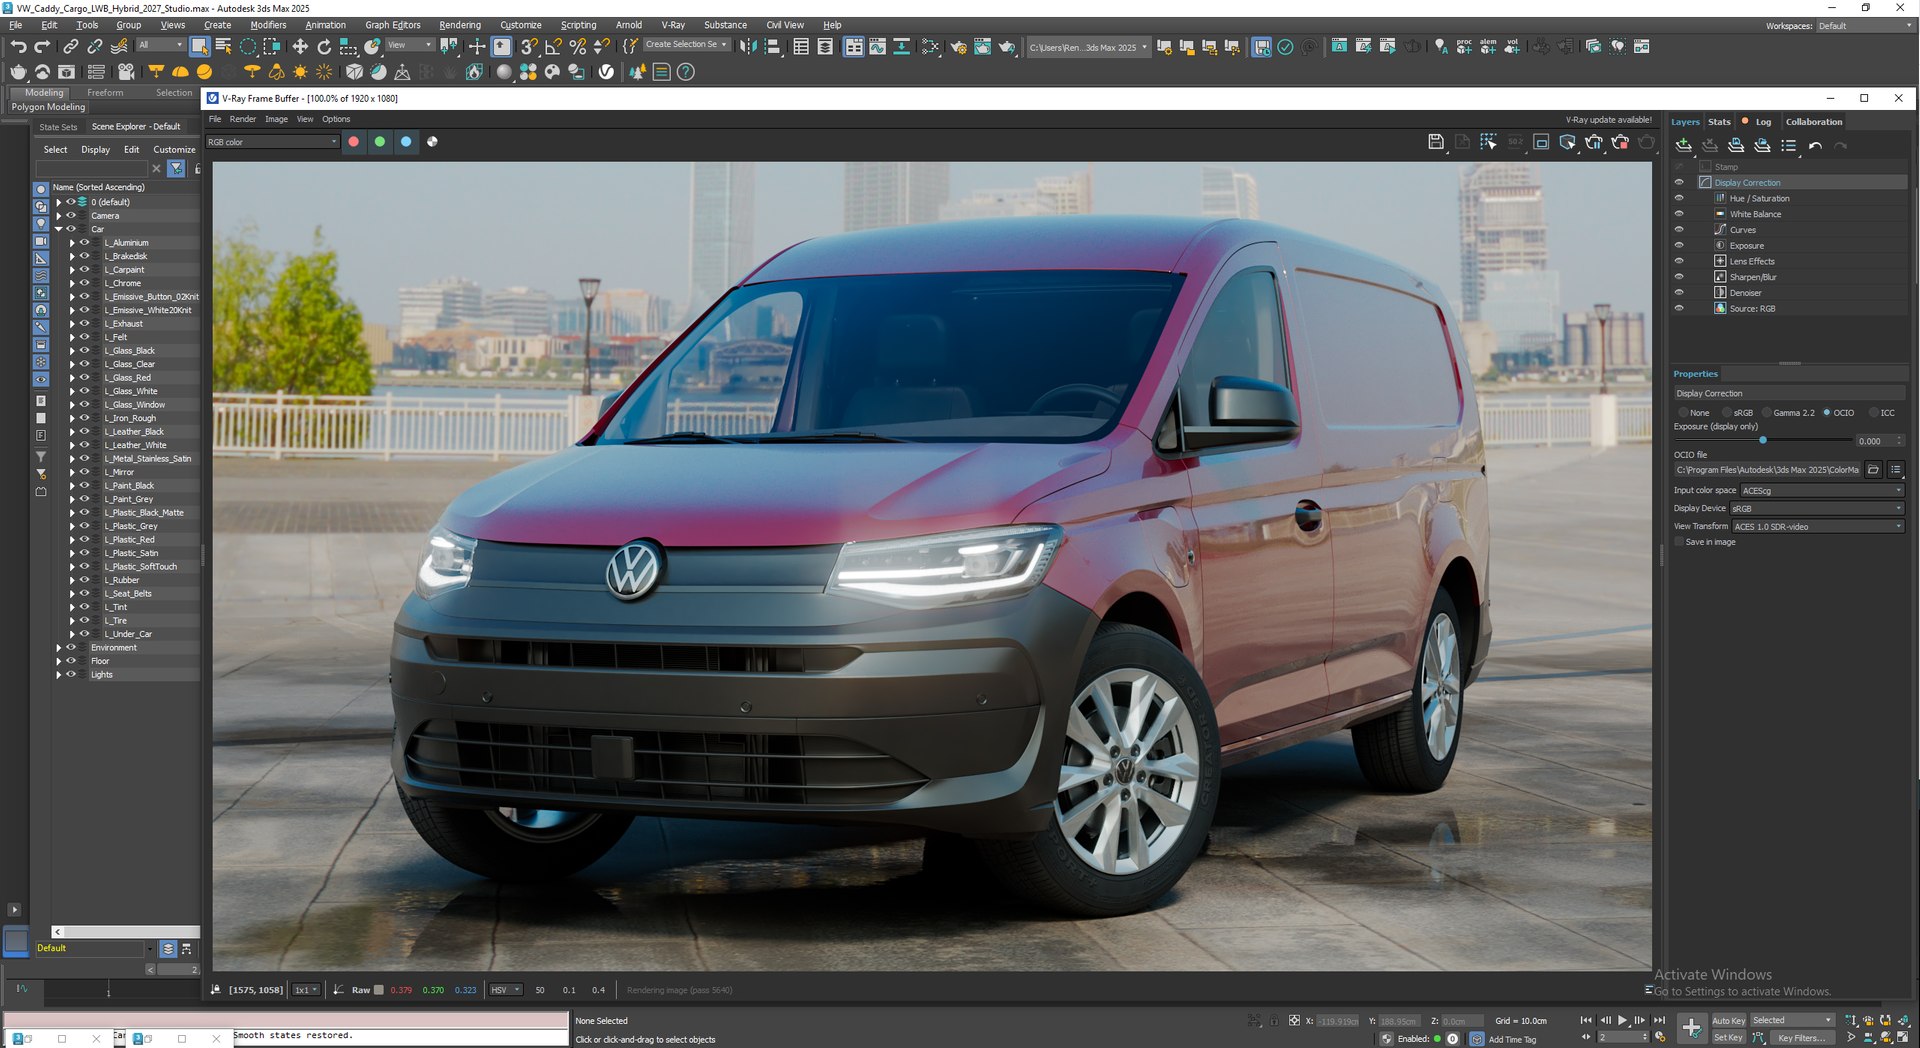Open the Create Selection Set dropdown
Viewport: 1920px width, 1048px height.
[686, 45]
